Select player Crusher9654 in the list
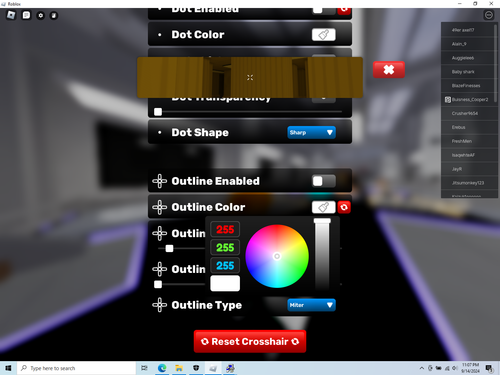500x375 pixels. (468, 113)
